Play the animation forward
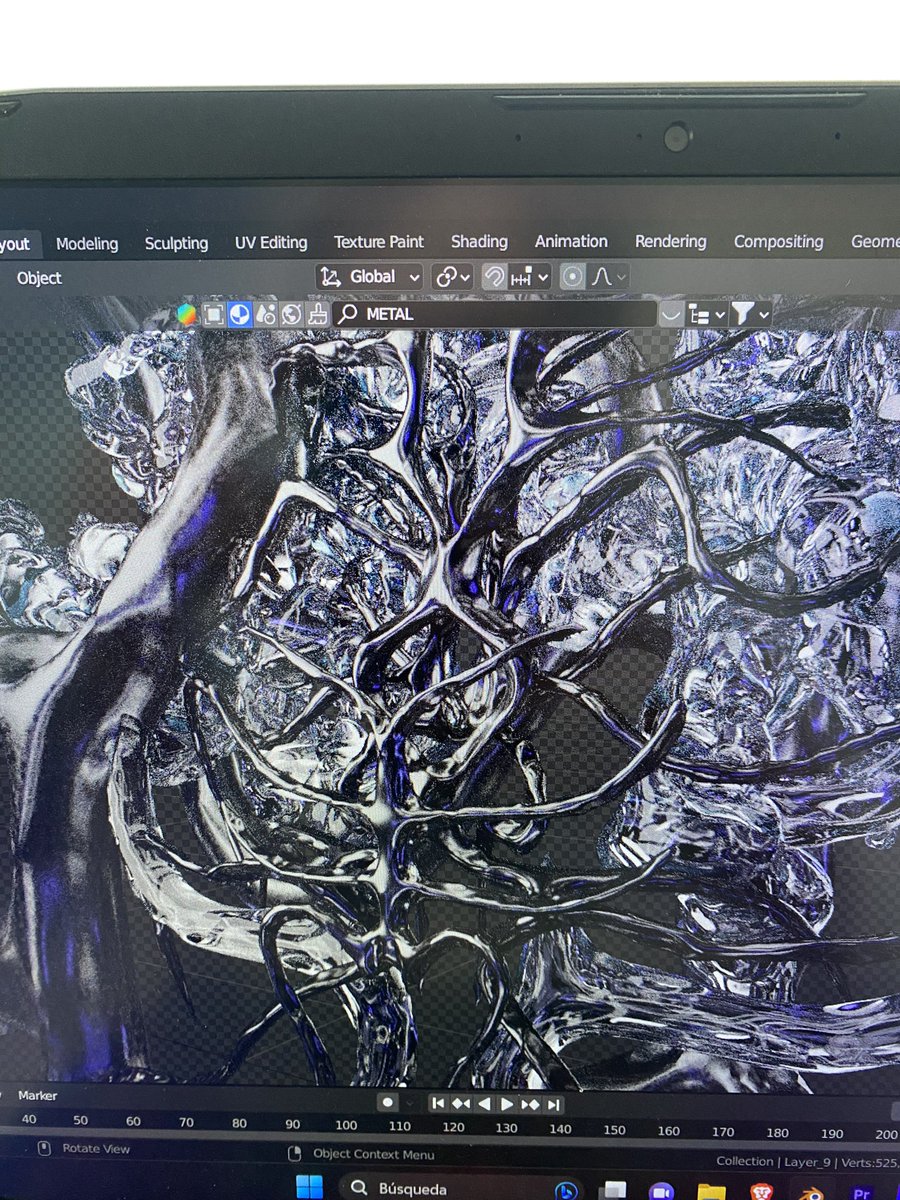This screenshot has height=1200, width=900. 507,1103
